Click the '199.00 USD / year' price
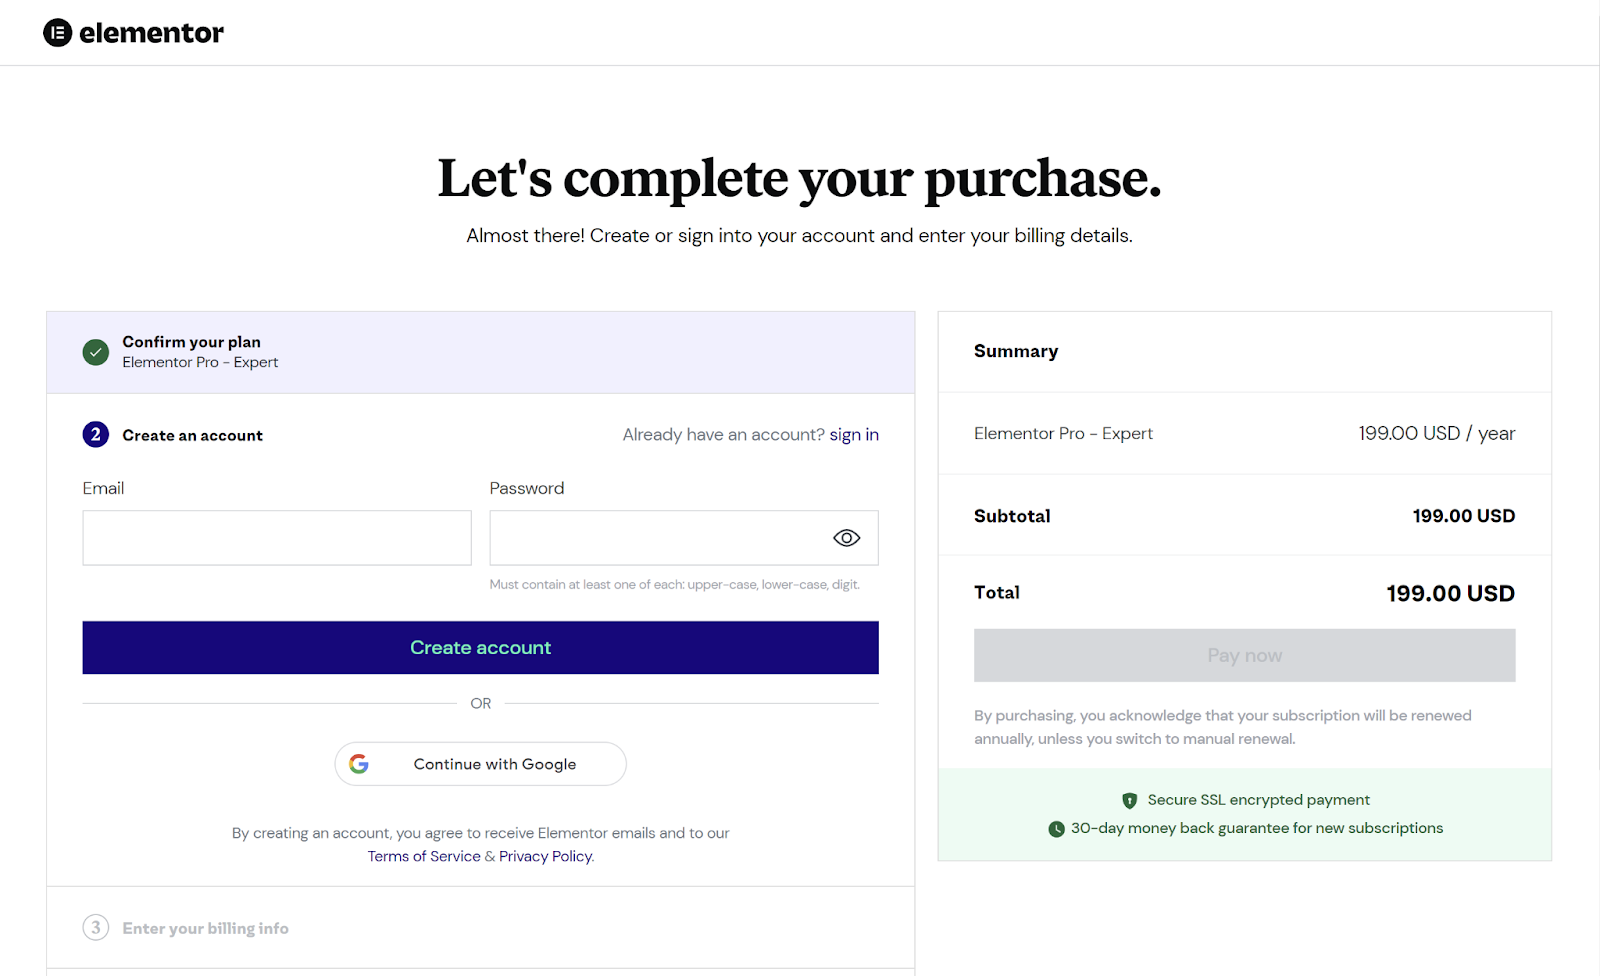 click(x=1436, y=433)
